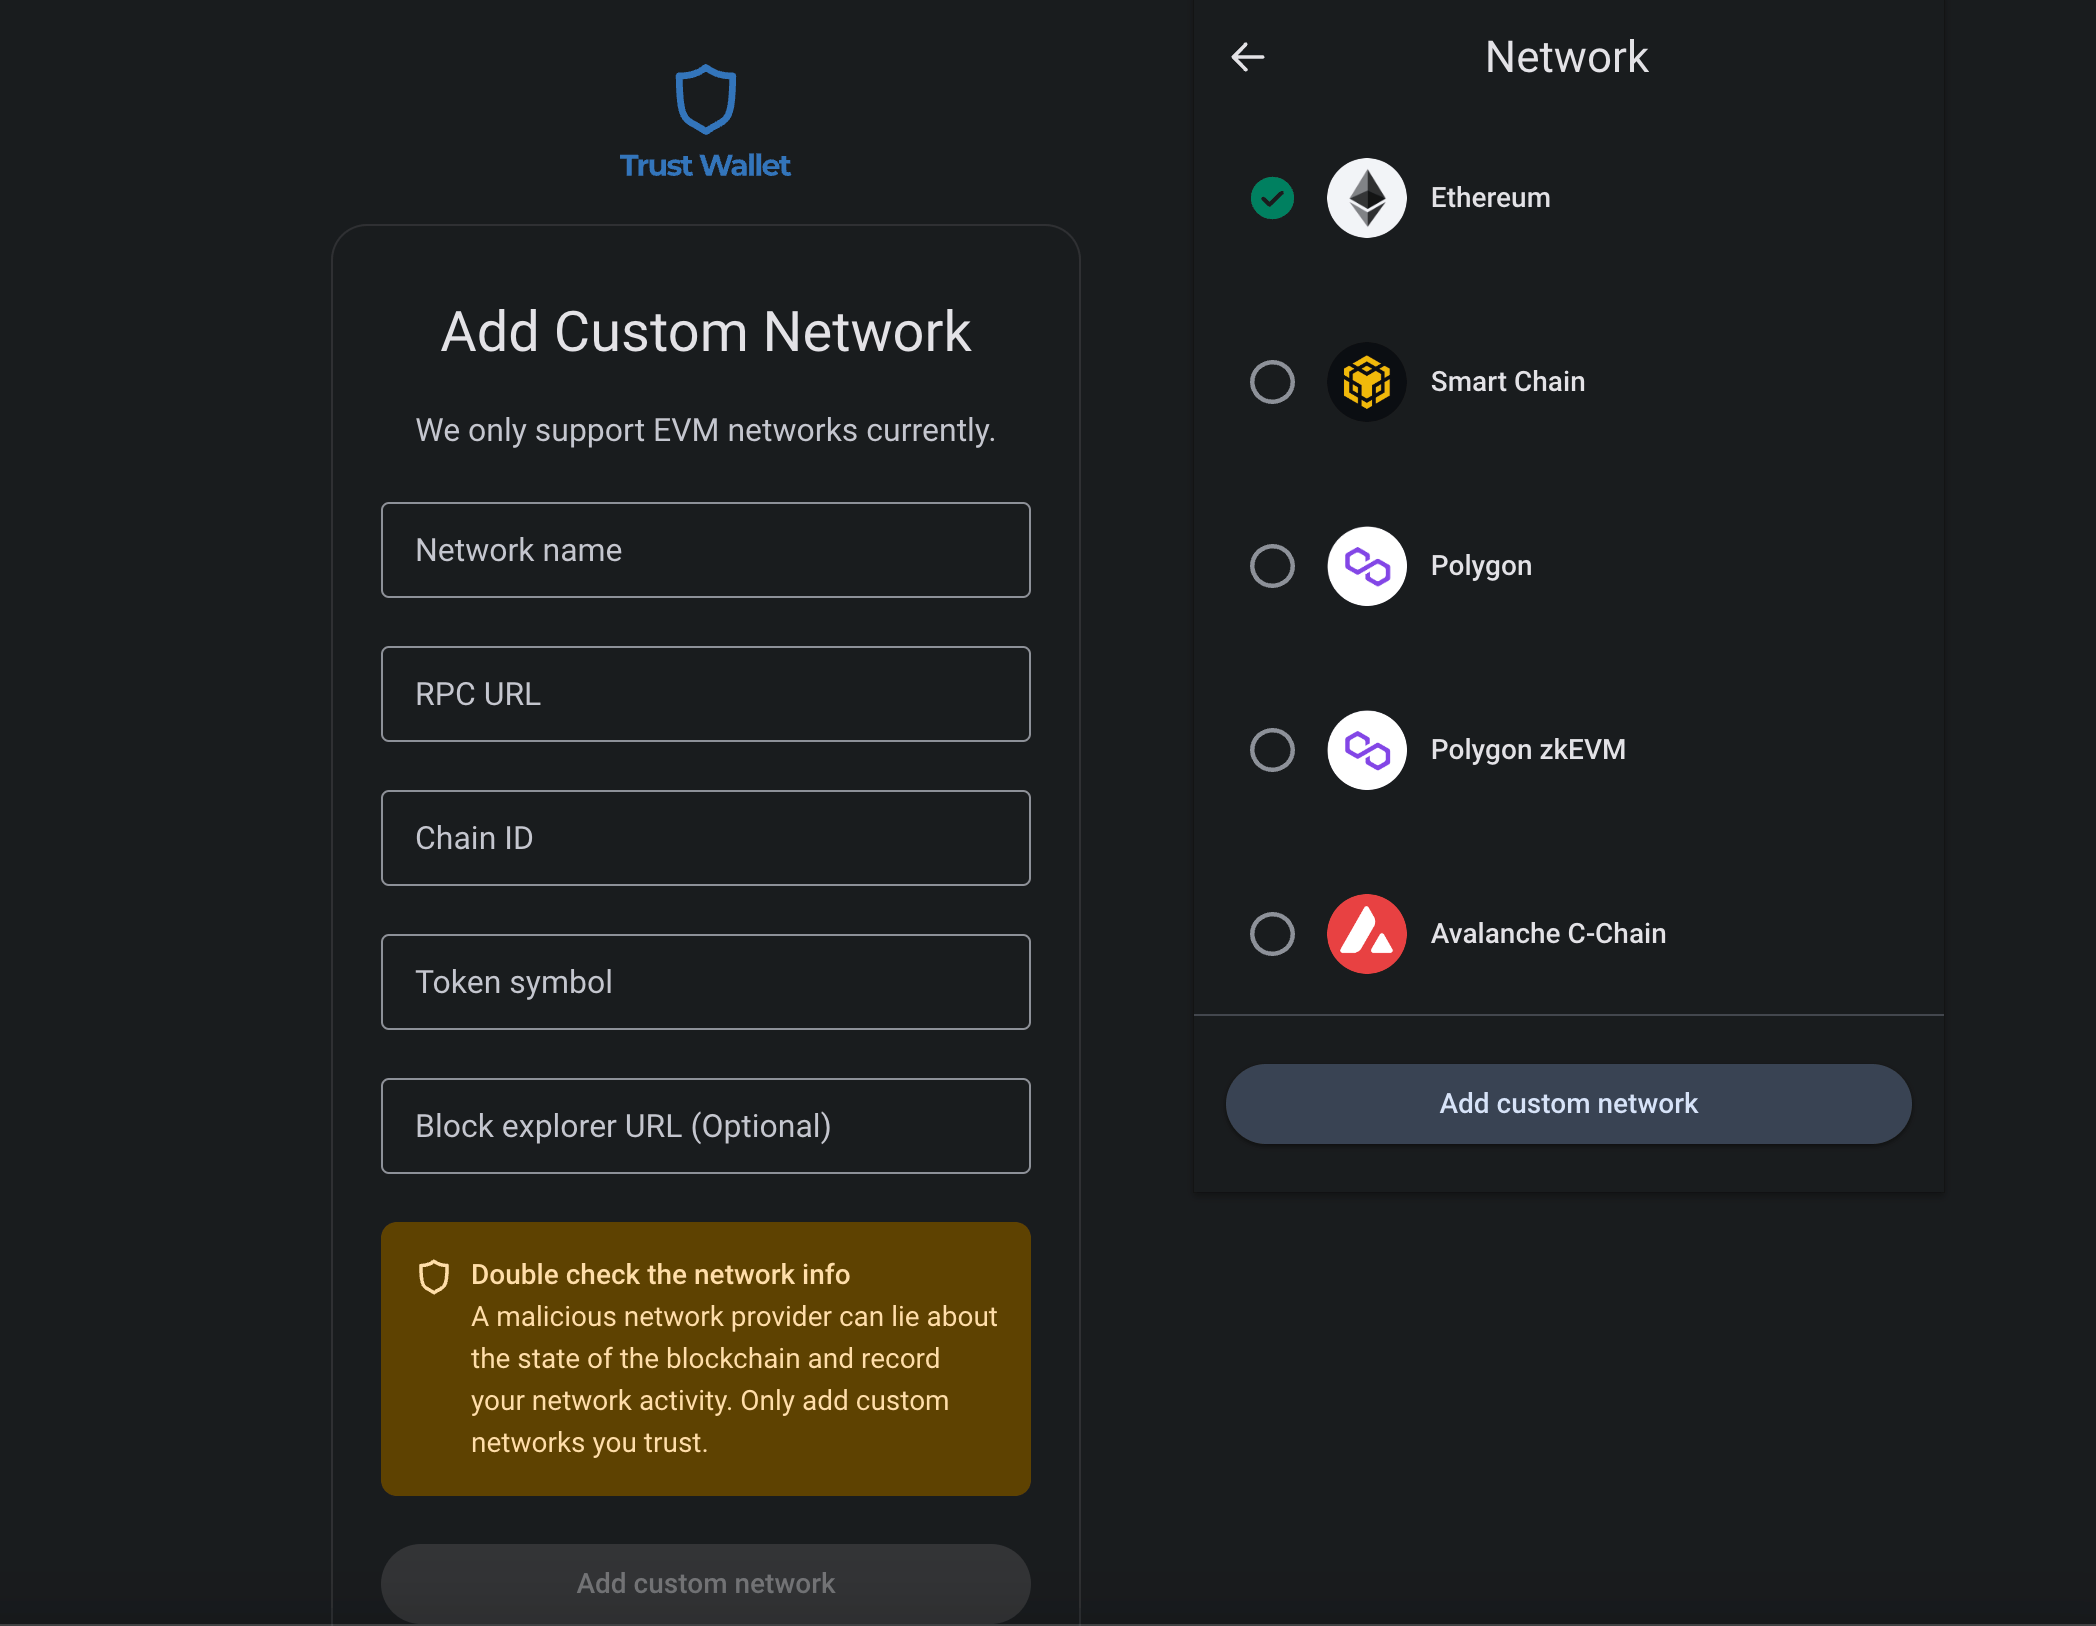Click the back arrow in Network panel

(1247, 57)
